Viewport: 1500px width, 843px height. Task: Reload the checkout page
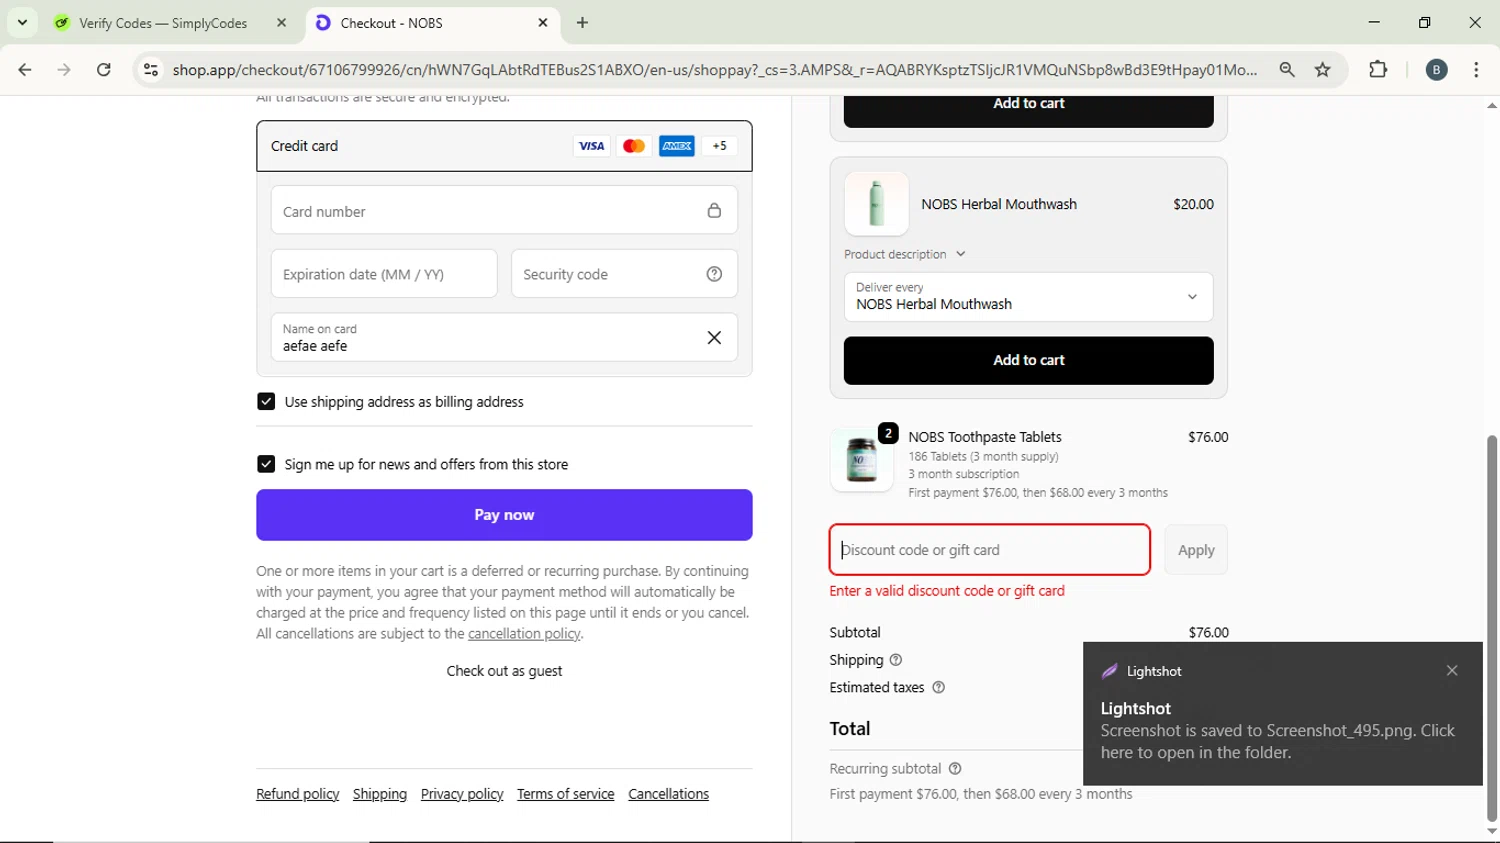pyautogui.click(x=104, y=69)
